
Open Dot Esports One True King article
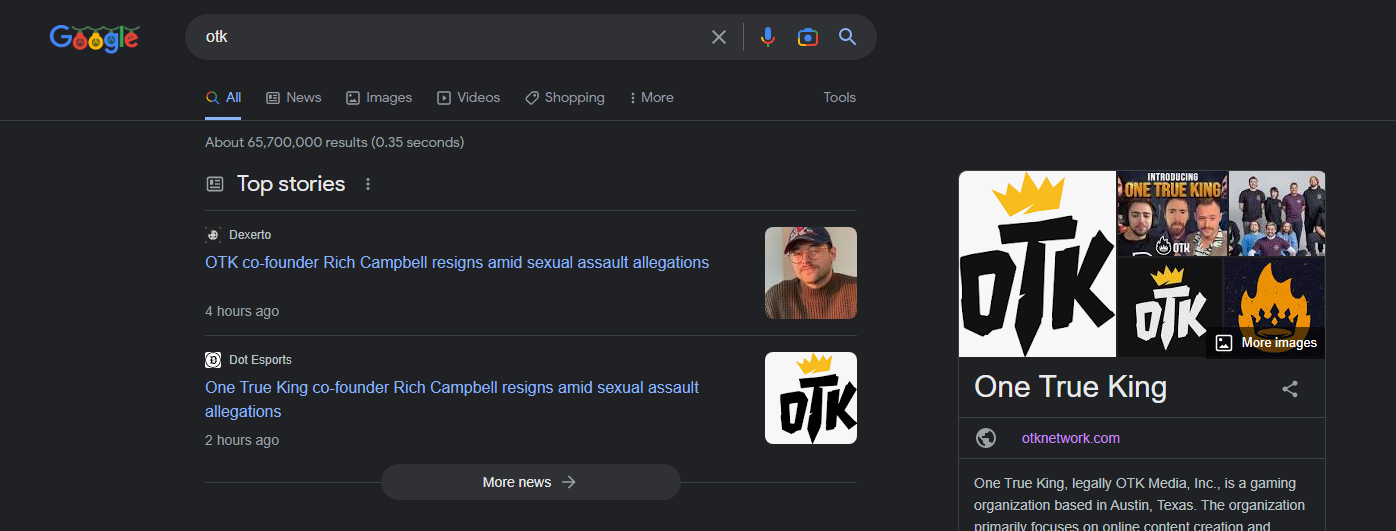452,399
